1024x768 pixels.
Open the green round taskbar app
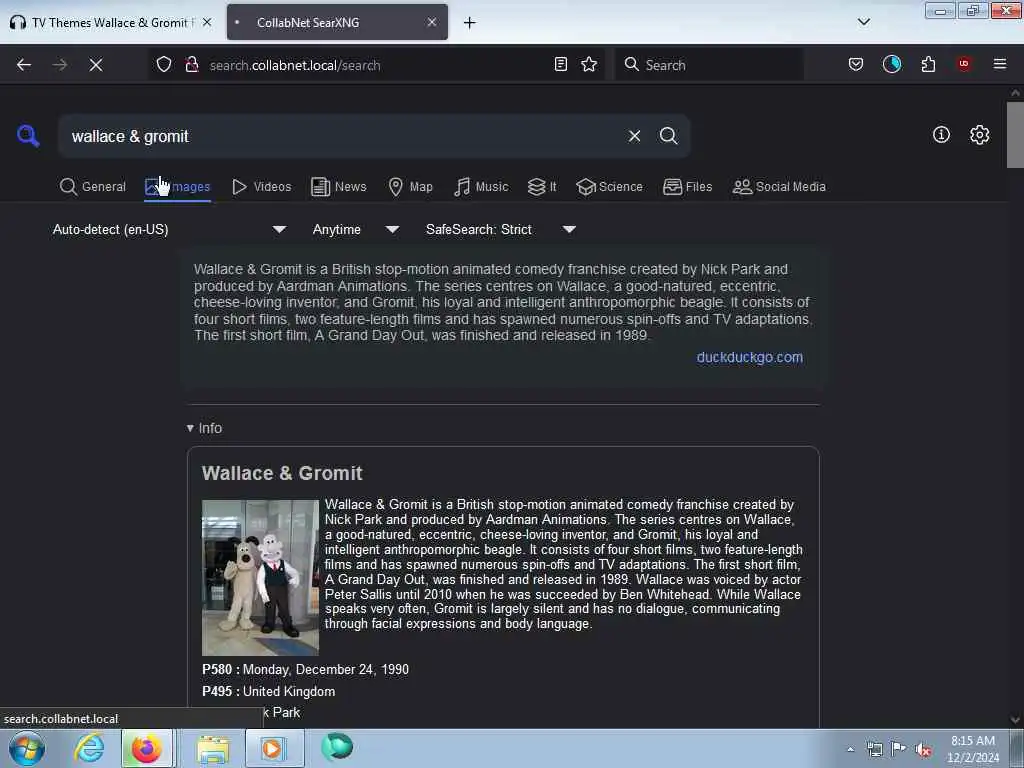[x=337, y=747]
